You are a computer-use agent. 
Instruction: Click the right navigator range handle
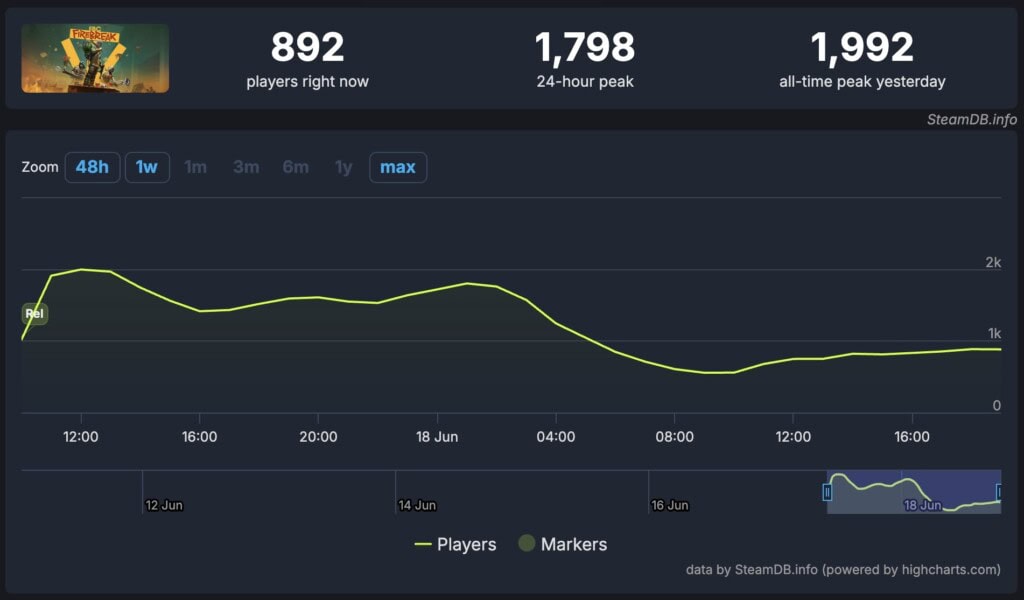point(999,492)
